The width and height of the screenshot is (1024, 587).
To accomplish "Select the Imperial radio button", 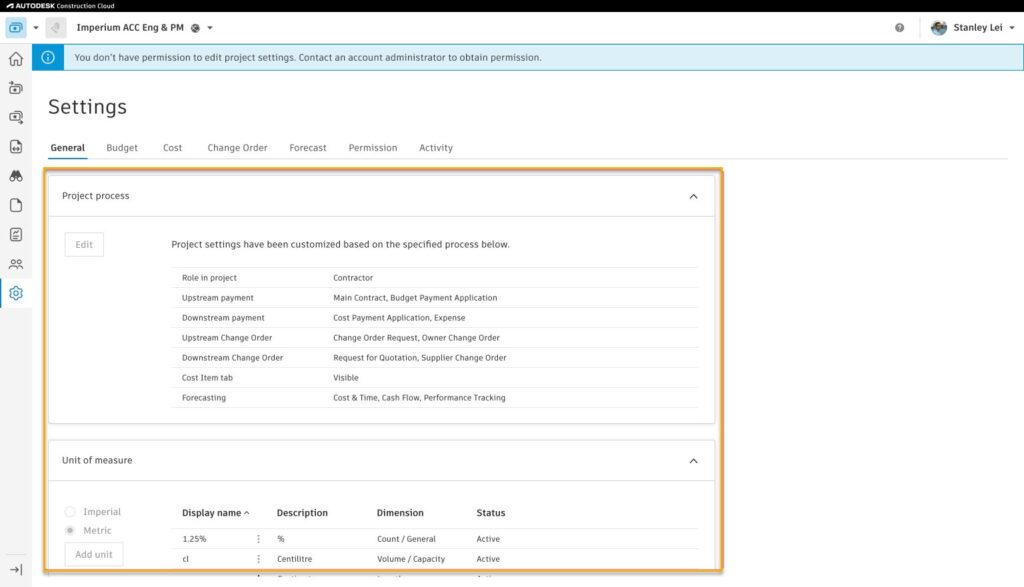I will tap(70, 512).
